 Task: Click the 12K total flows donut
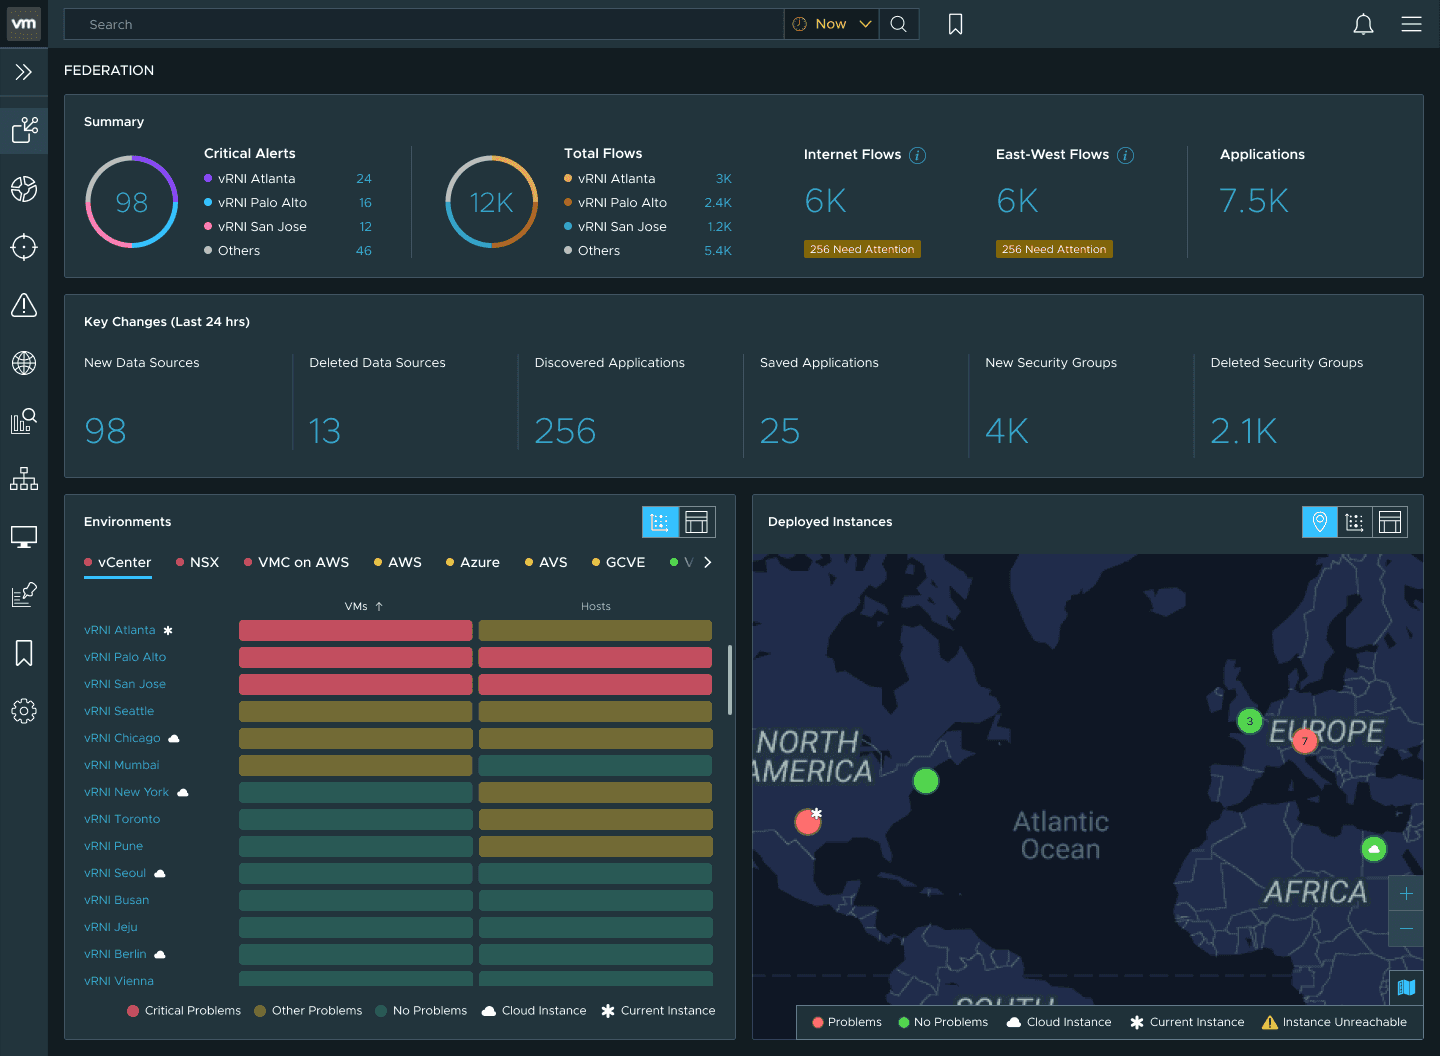click(492, 202)
